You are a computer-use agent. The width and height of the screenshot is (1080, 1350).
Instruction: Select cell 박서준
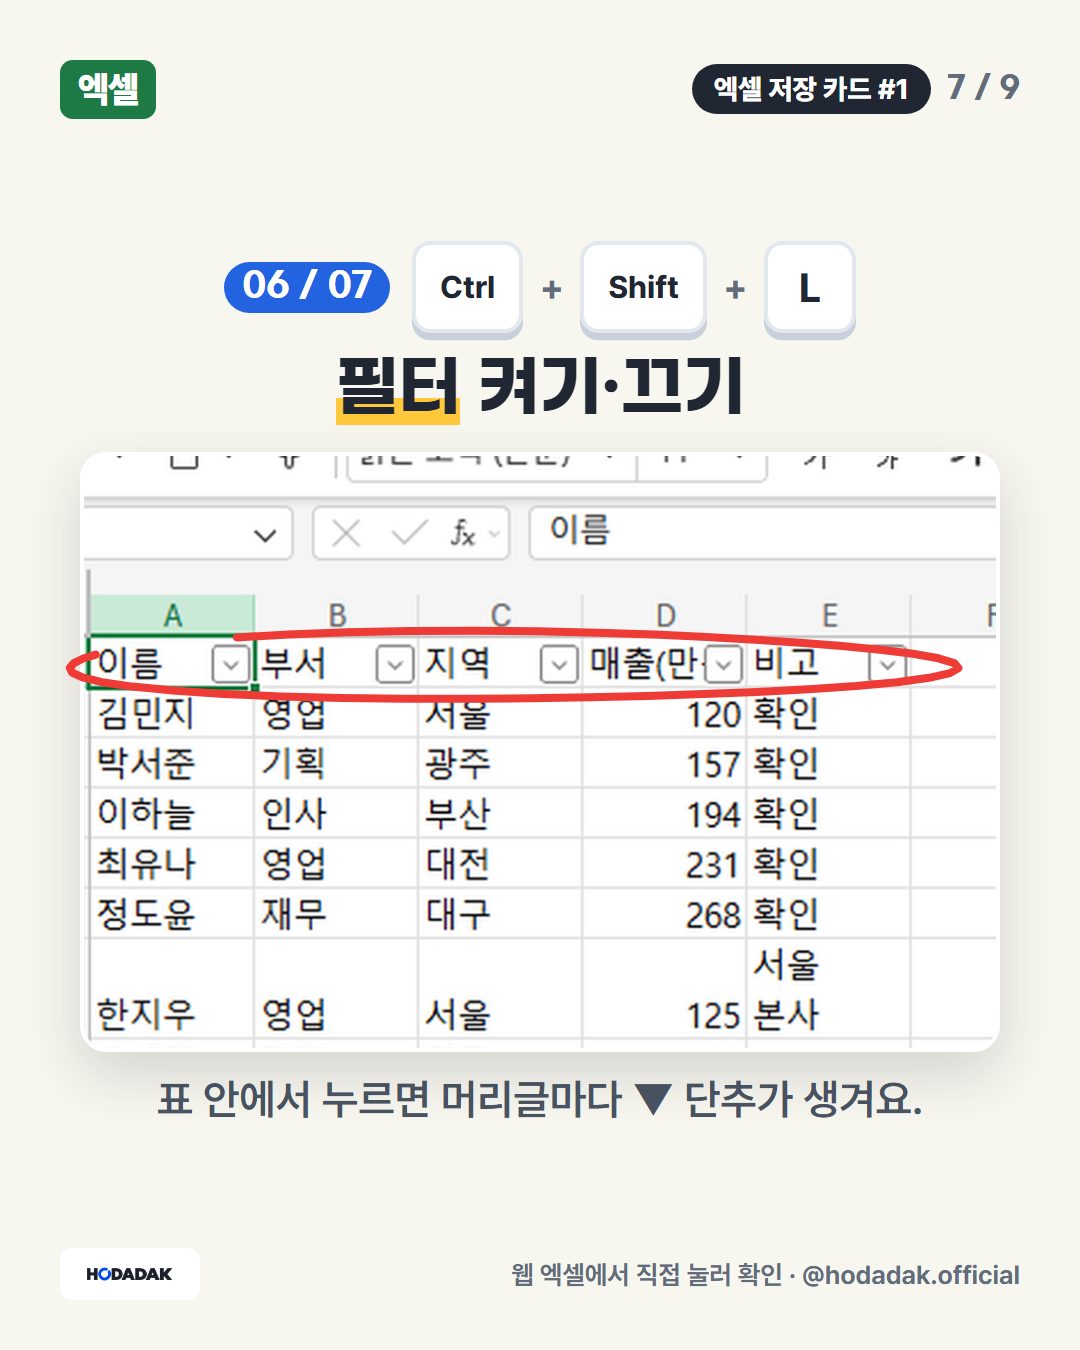click(x=172, y=763)
